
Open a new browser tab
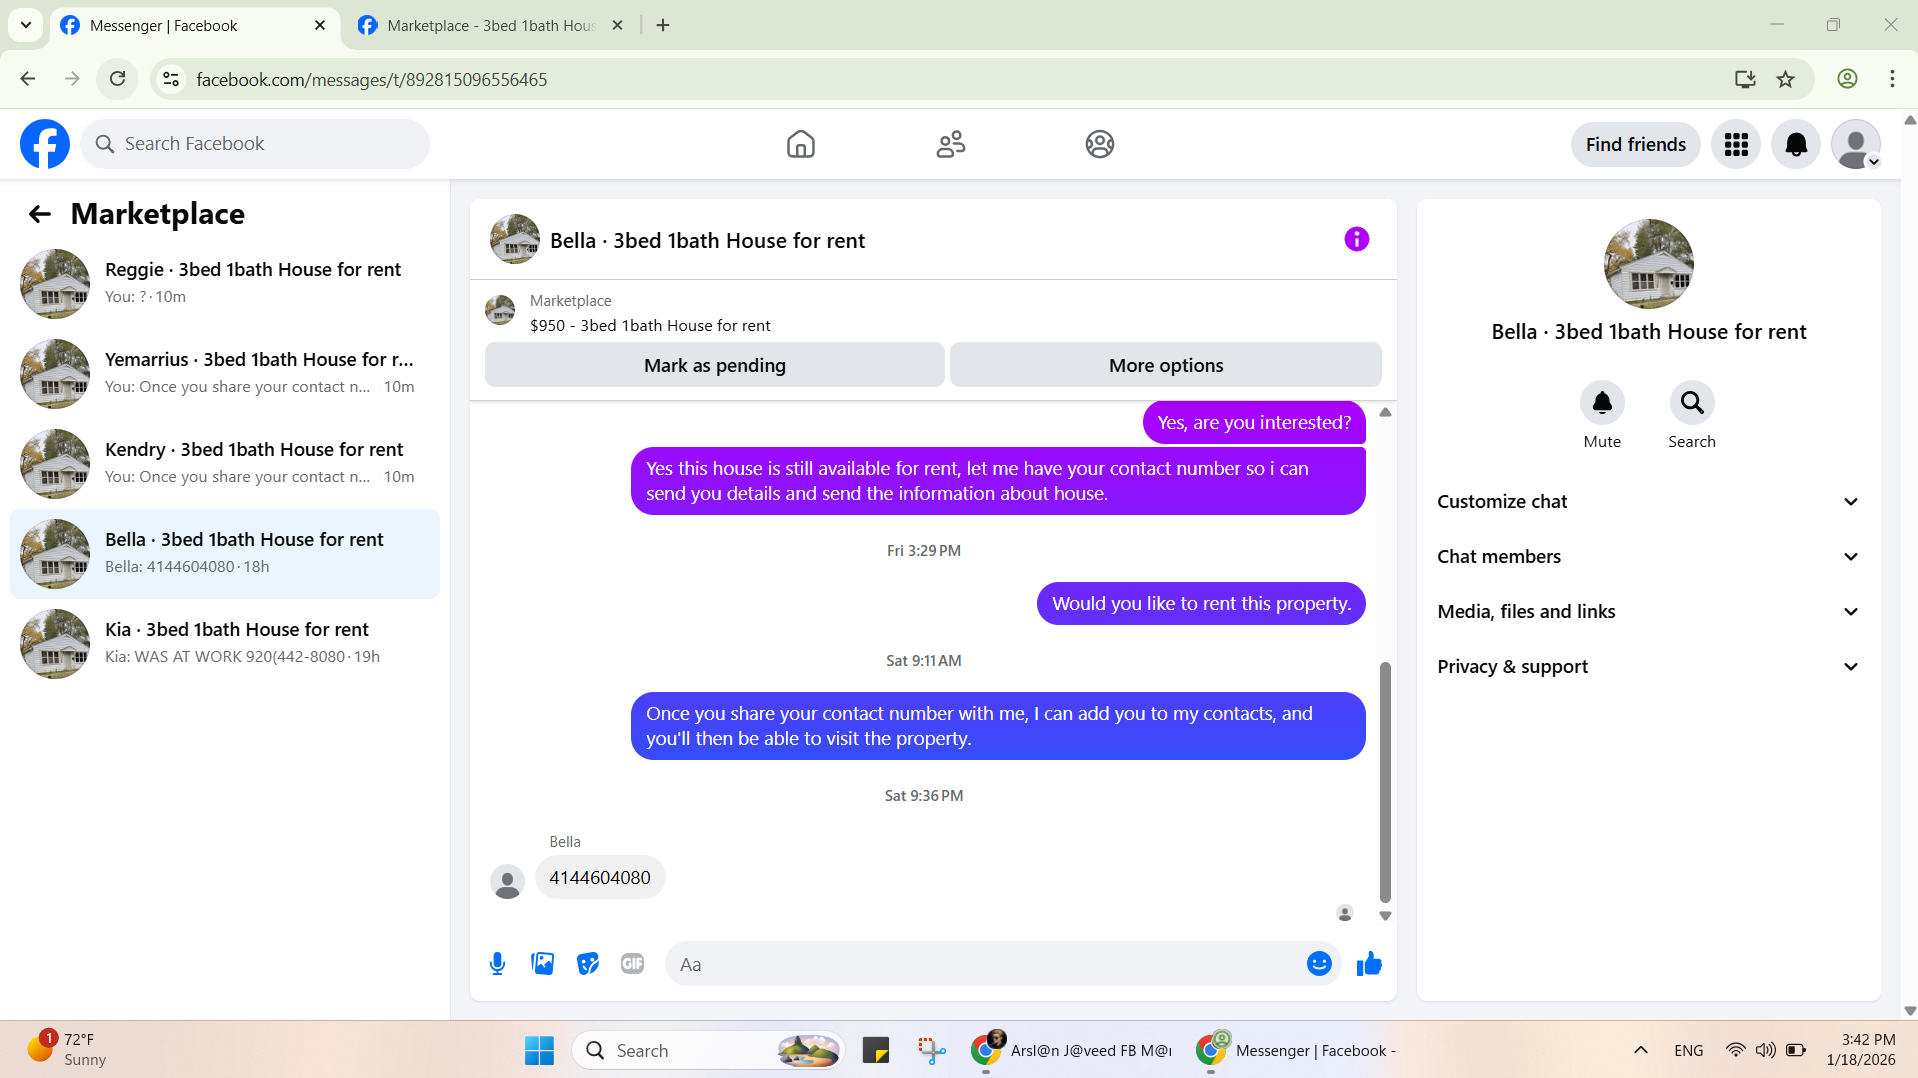pos(663,25)
